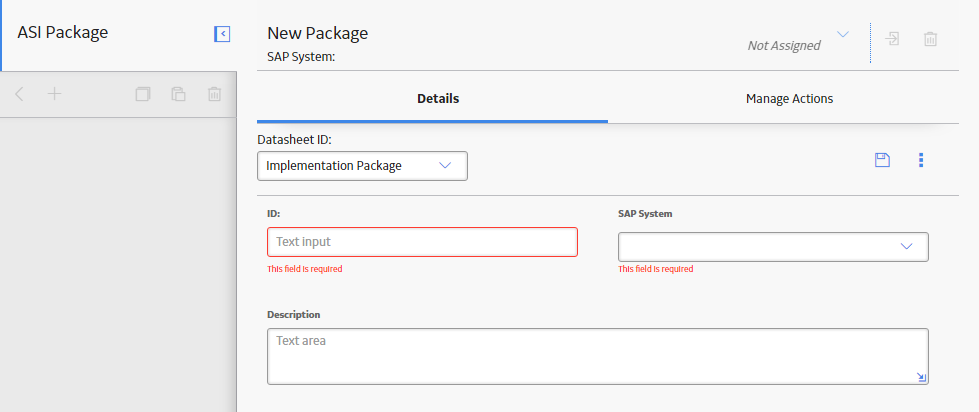The width and height of the screenshot is (979, 412).
Task: Expand the Not Assigned state chevron
Action: coord(843,34)
